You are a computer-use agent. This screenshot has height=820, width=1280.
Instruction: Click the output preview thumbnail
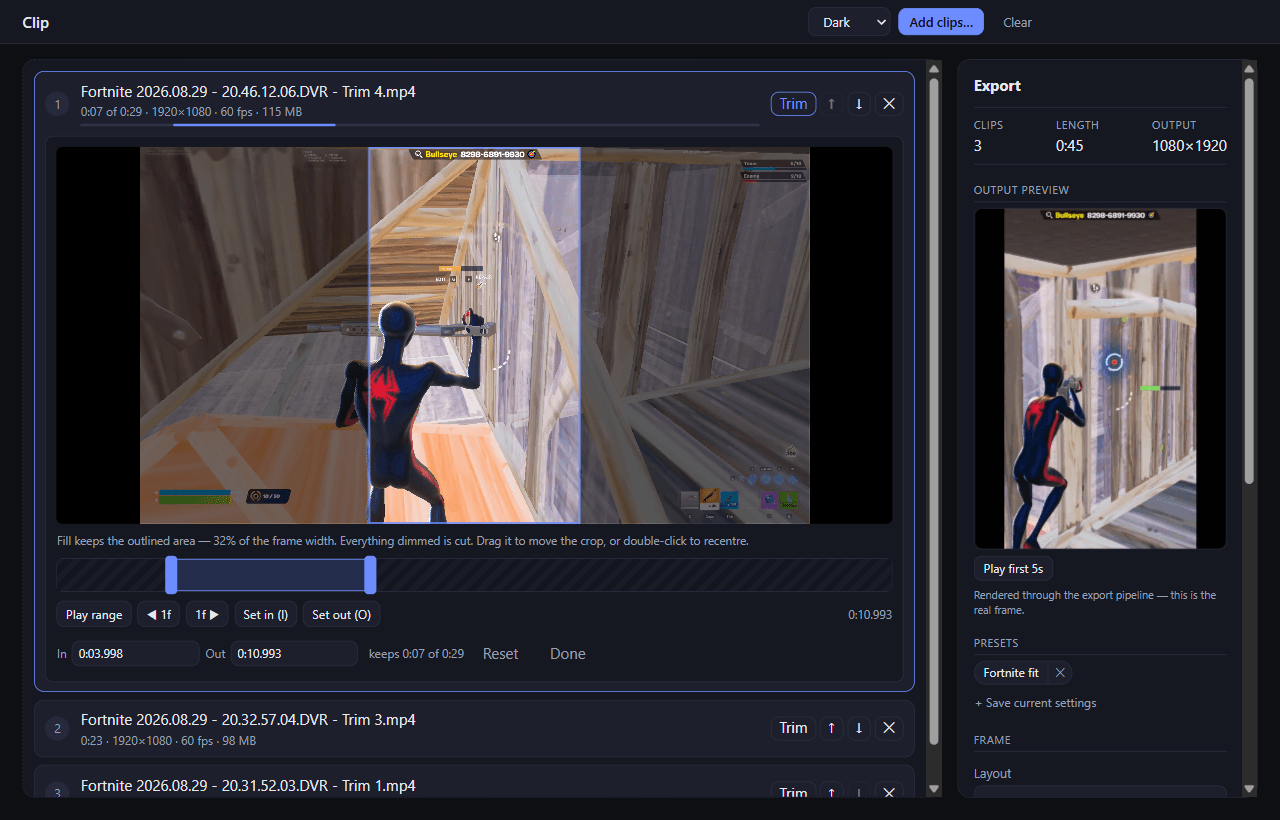tap(1100, 378)
